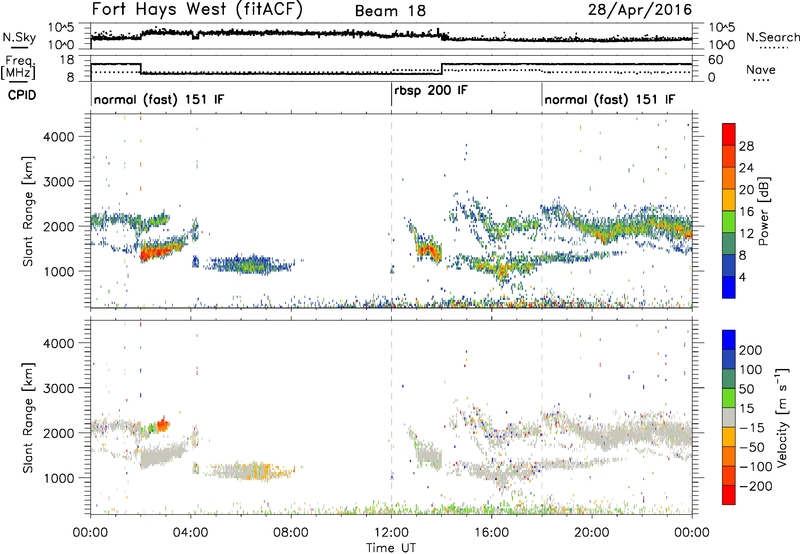Image resolution: width=800 pixels, height=554 pixels.
Task: Click the '28' value on the power scale
Action: click(x=746, y=146)
